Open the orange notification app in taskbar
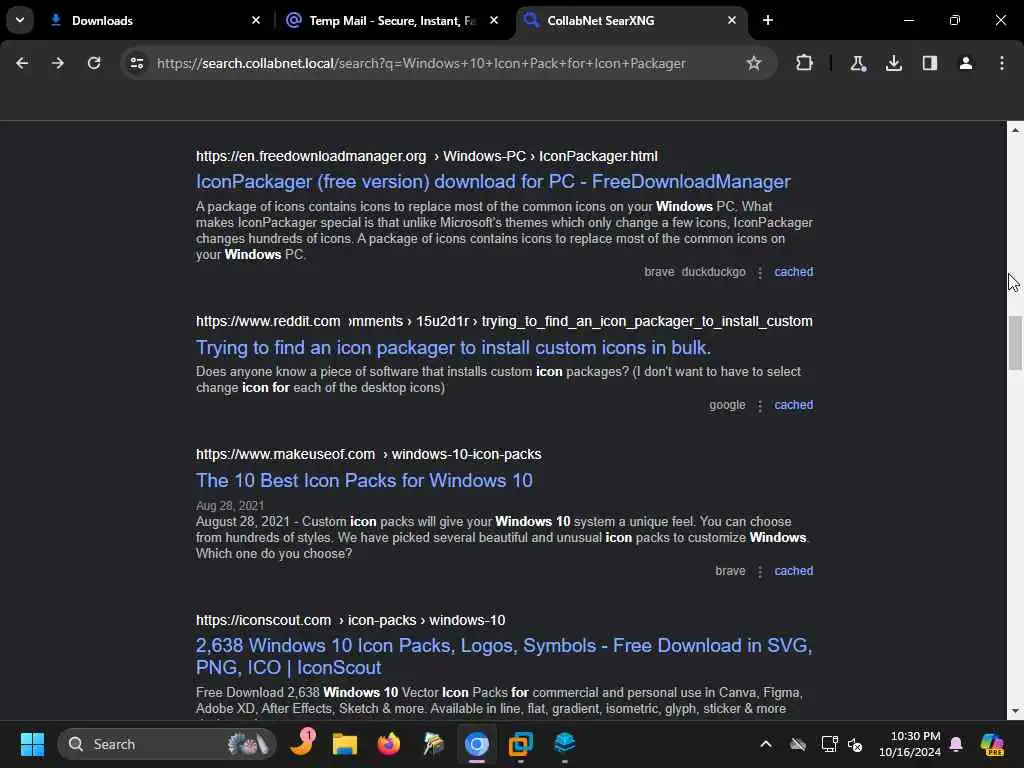The width and height of the screenshot is (1024, 768). click(303, 743)
